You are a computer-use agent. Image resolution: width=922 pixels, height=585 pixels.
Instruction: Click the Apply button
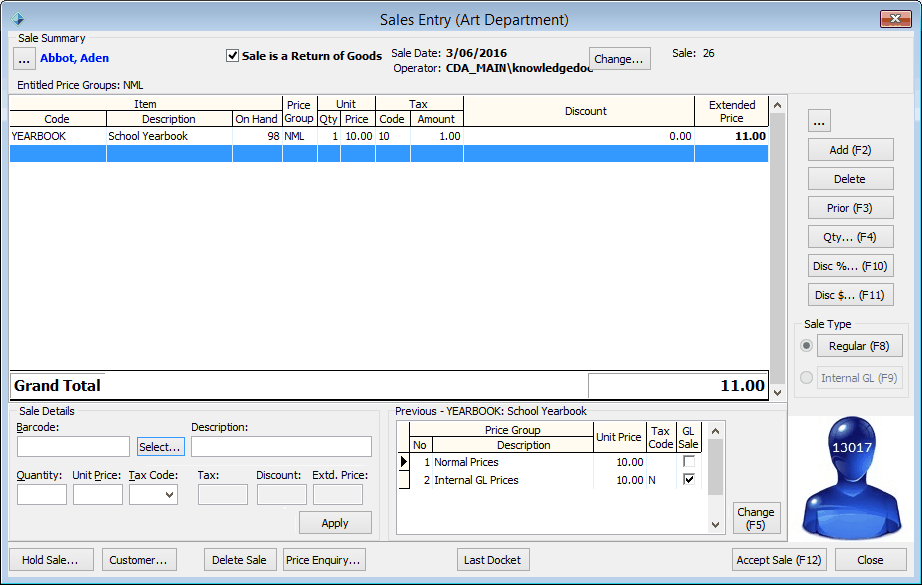click(x=335, y=523)
